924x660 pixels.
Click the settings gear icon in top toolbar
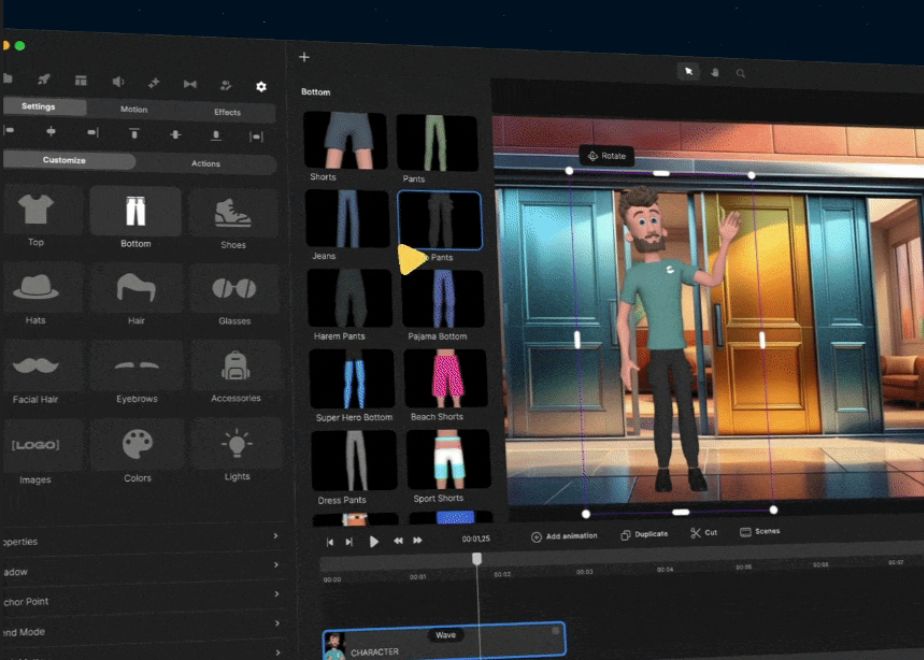coord(261,86)
